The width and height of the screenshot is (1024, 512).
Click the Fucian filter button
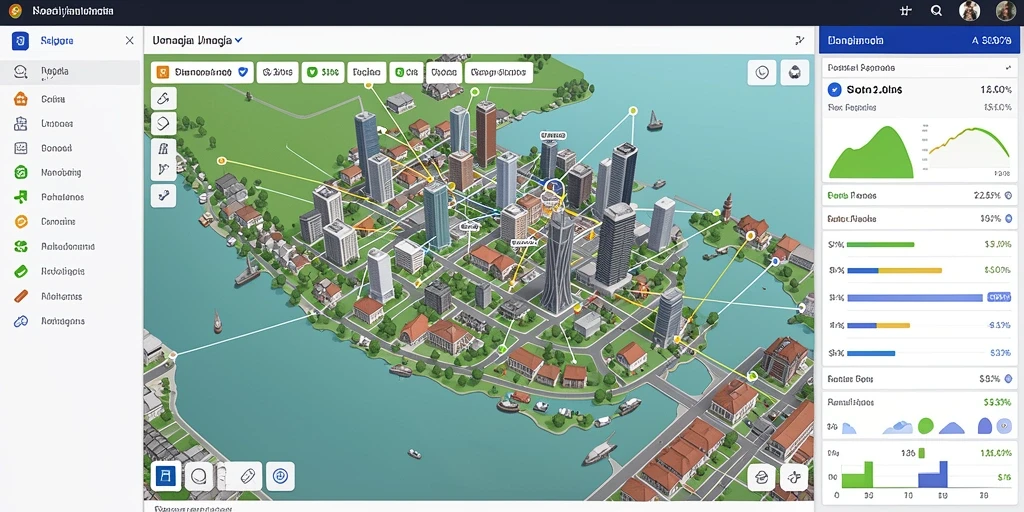coord(366,72)
